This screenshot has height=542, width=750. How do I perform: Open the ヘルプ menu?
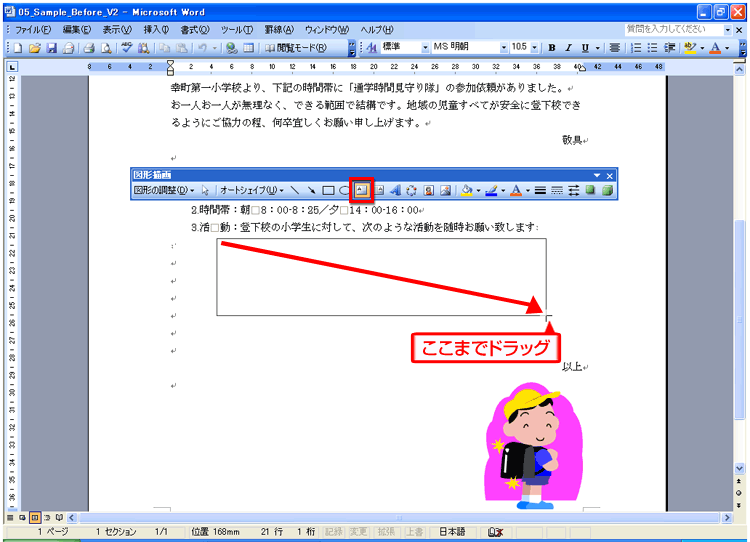pyautogui.click(x=377, y=30)
